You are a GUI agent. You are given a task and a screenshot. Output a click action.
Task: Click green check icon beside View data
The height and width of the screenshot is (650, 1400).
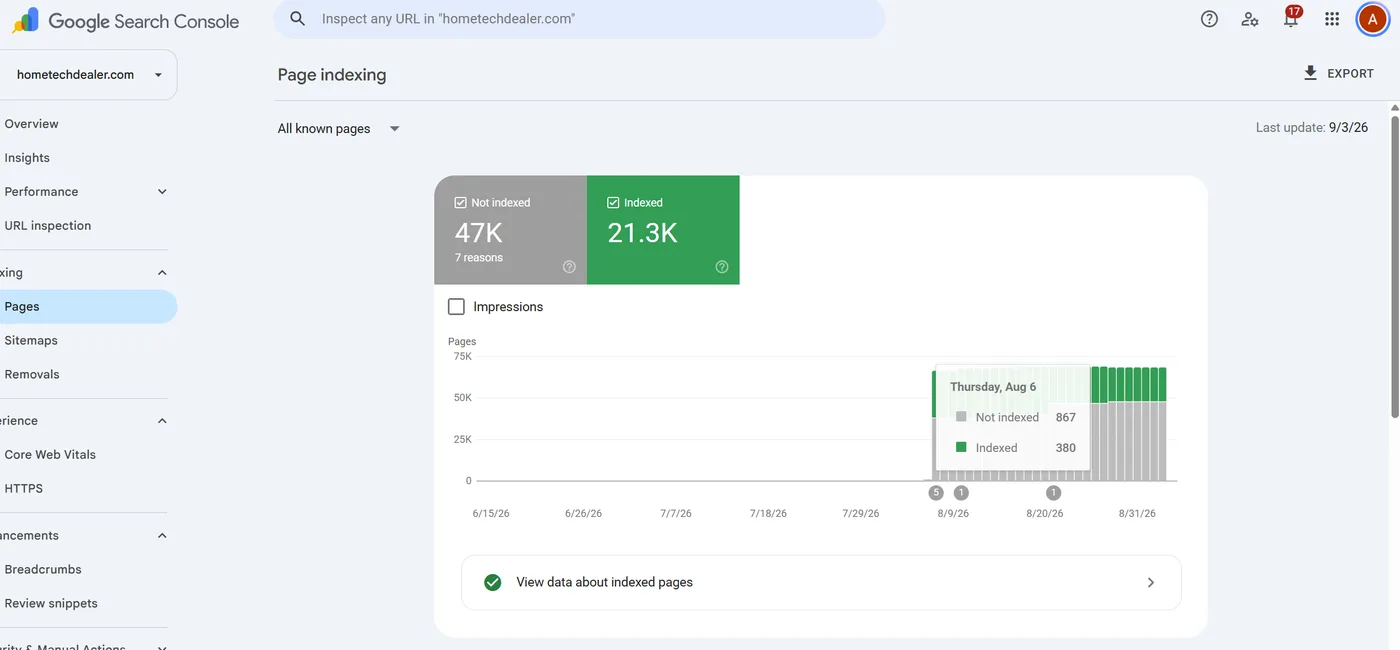pos(492,582)
